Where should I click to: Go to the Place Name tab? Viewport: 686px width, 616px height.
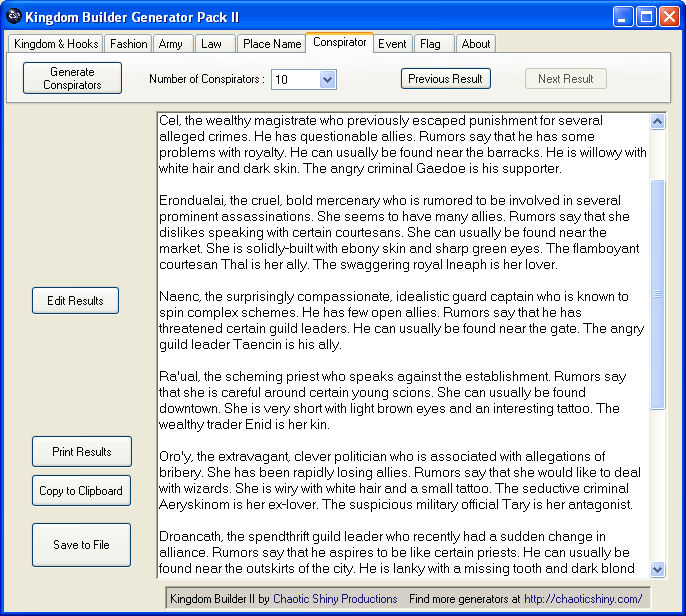(x=271, y=44)
